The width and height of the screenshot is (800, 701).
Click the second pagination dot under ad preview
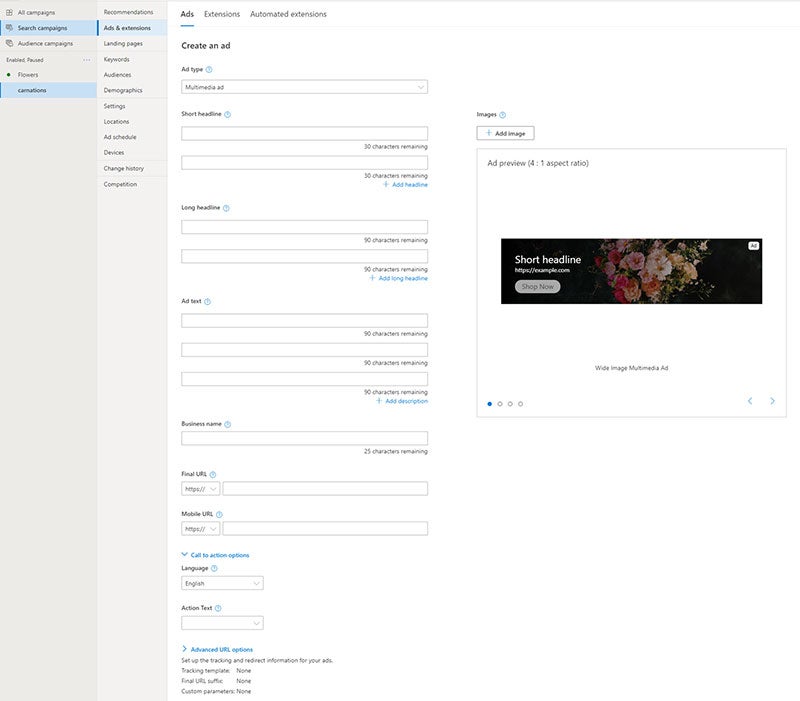point(499,403)
